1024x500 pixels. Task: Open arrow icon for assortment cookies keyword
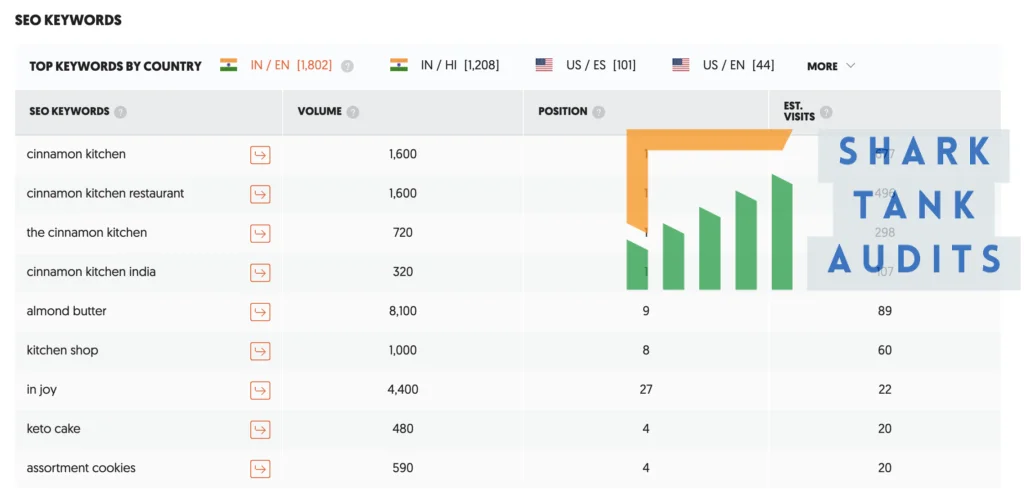[x=260, y=469]
